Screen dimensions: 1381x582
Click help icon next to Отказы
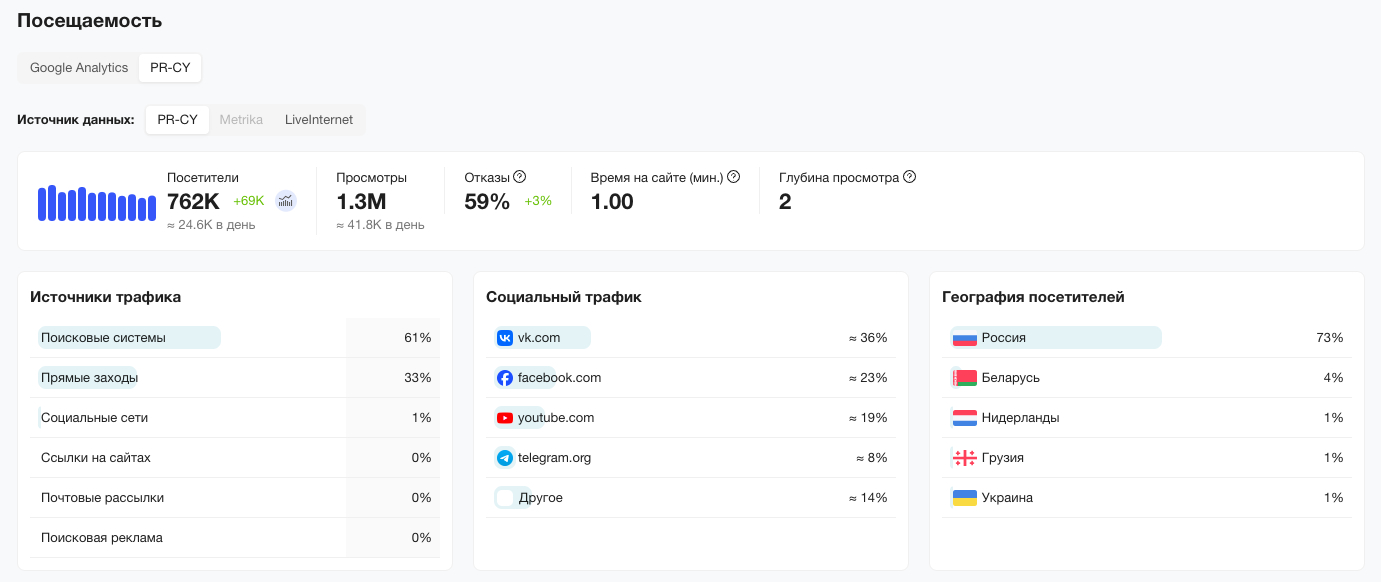click(520, 177)
